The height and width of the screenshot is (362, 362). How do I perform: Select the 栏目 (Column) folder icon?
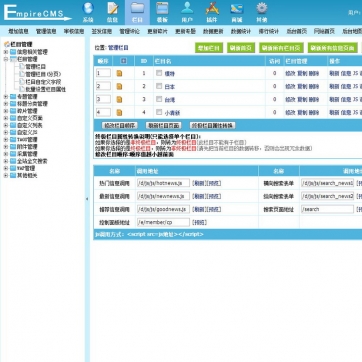137,8
